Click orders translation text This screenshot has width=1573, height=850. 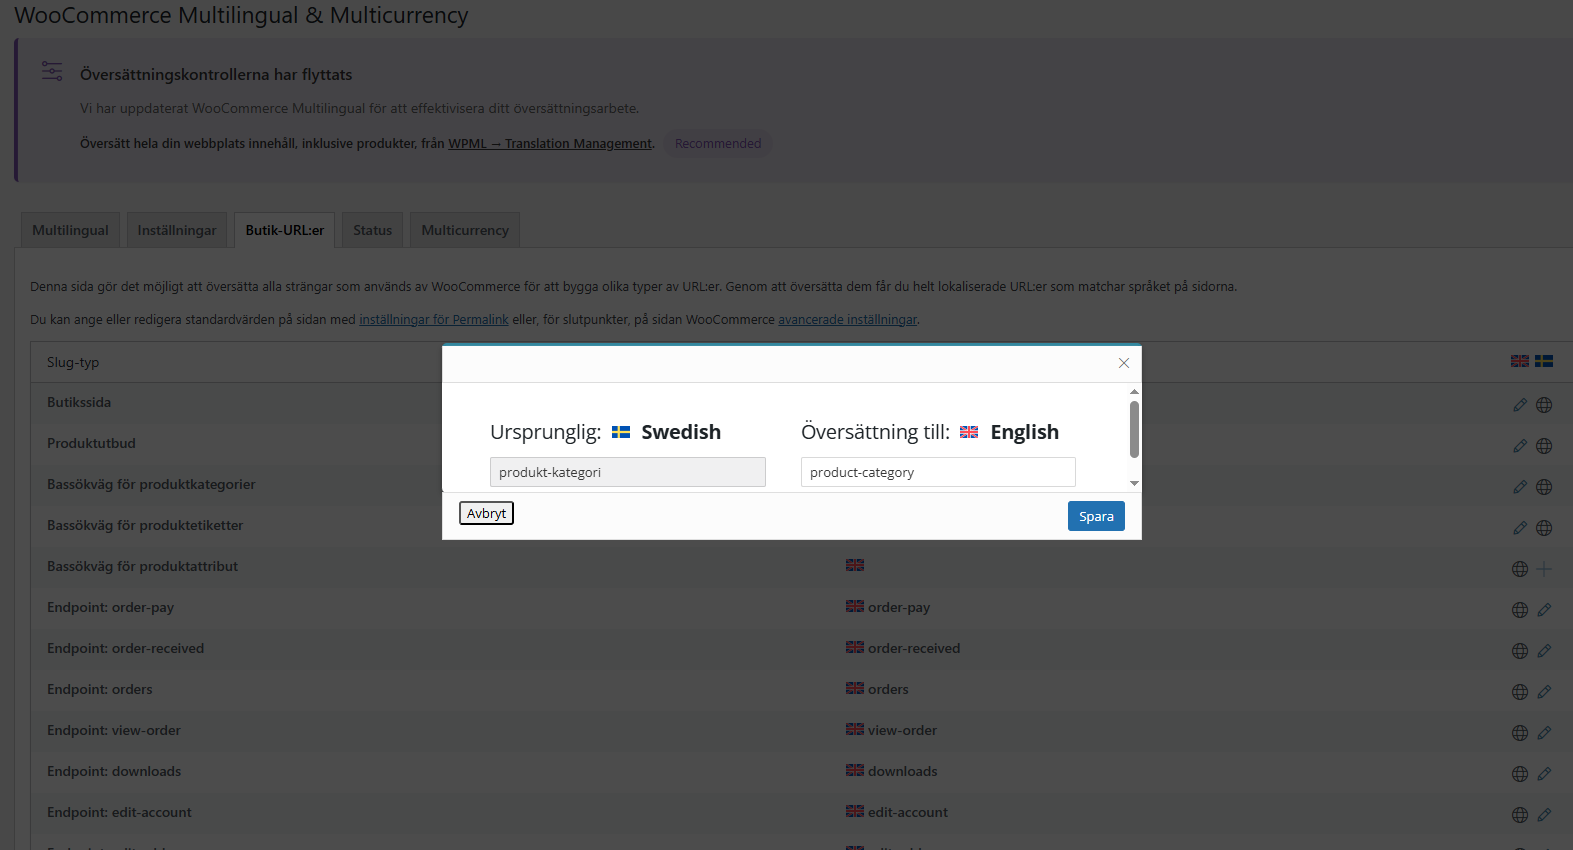[x=888, y=689]
